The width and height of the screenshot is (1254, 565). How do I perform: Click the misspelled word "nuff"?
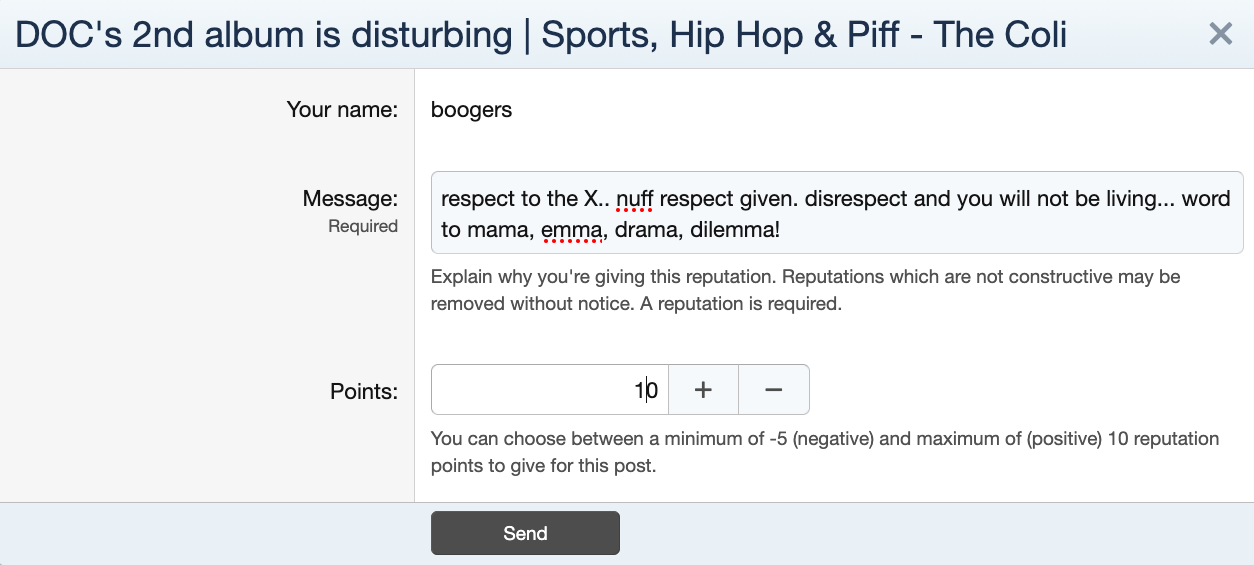coord(634,199)
